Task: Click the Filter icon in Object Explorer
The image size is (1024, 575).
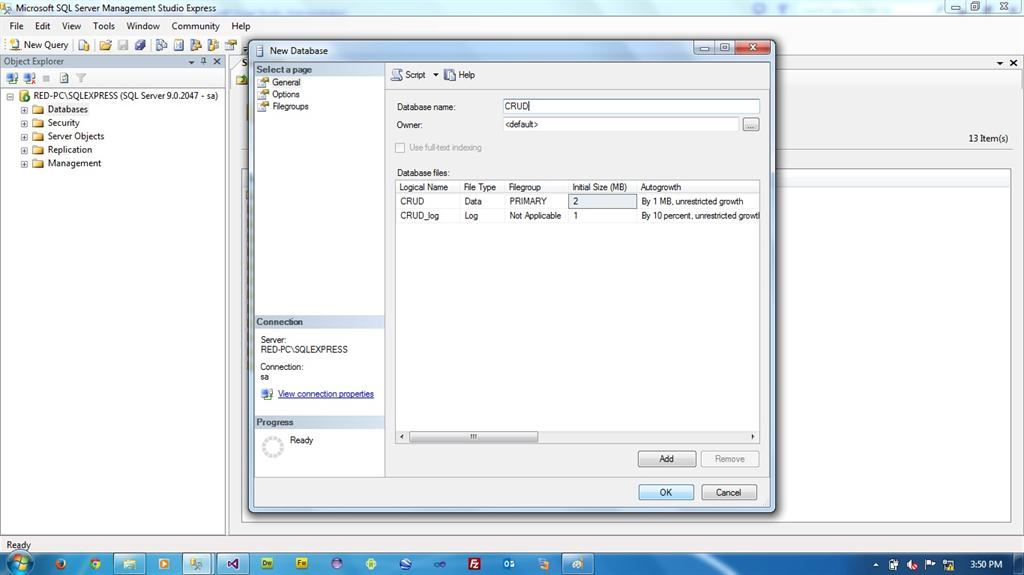Action: pyautogui.click(x=81, y=78)
